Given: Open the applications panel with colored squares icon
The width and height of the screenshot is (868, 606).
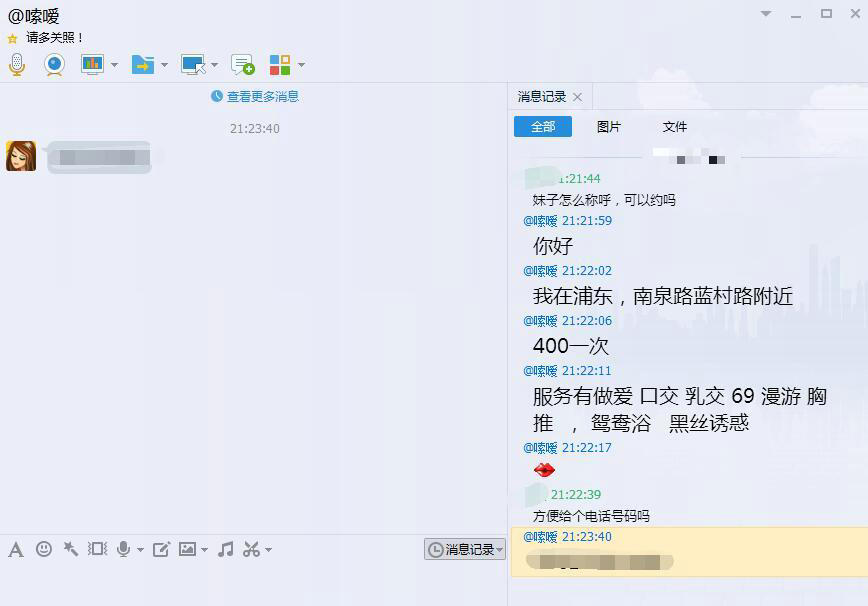Looking at the screenshot, I should 278,64.
